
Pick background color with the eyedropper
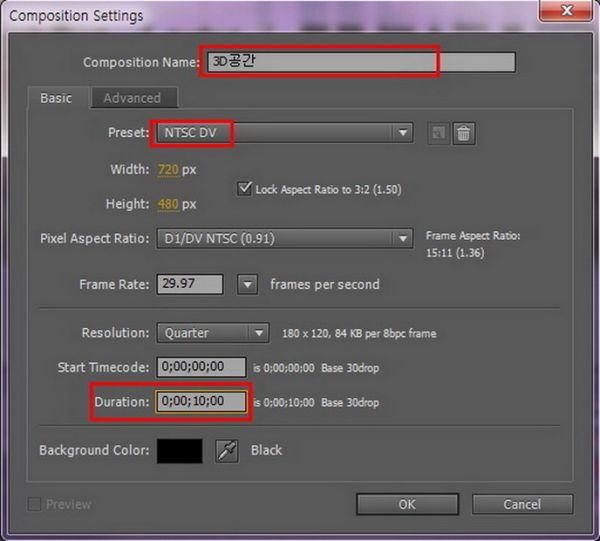pyautogui.click(x=227, y=451)
